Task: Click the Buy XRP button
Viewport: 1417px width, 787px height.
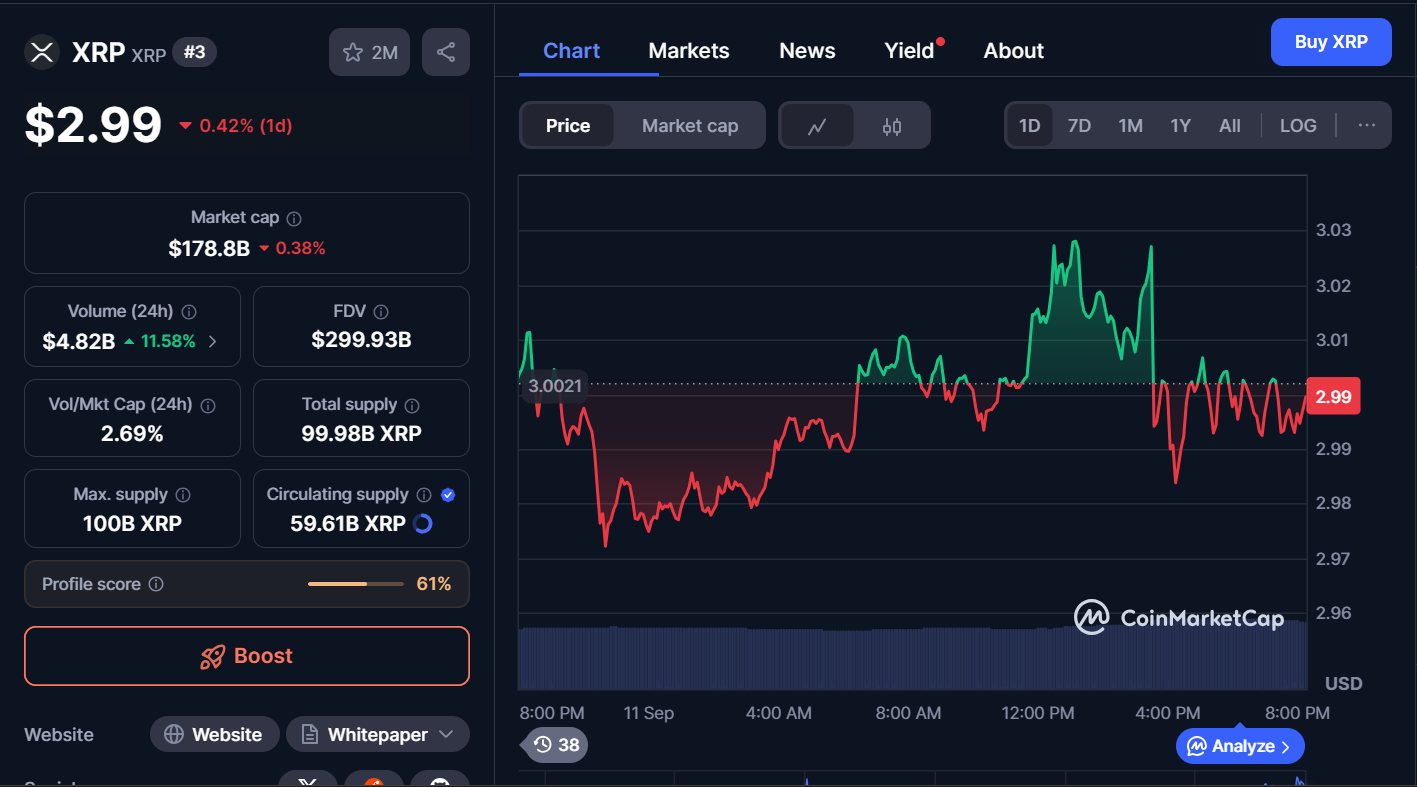Action: [1331, 42]
